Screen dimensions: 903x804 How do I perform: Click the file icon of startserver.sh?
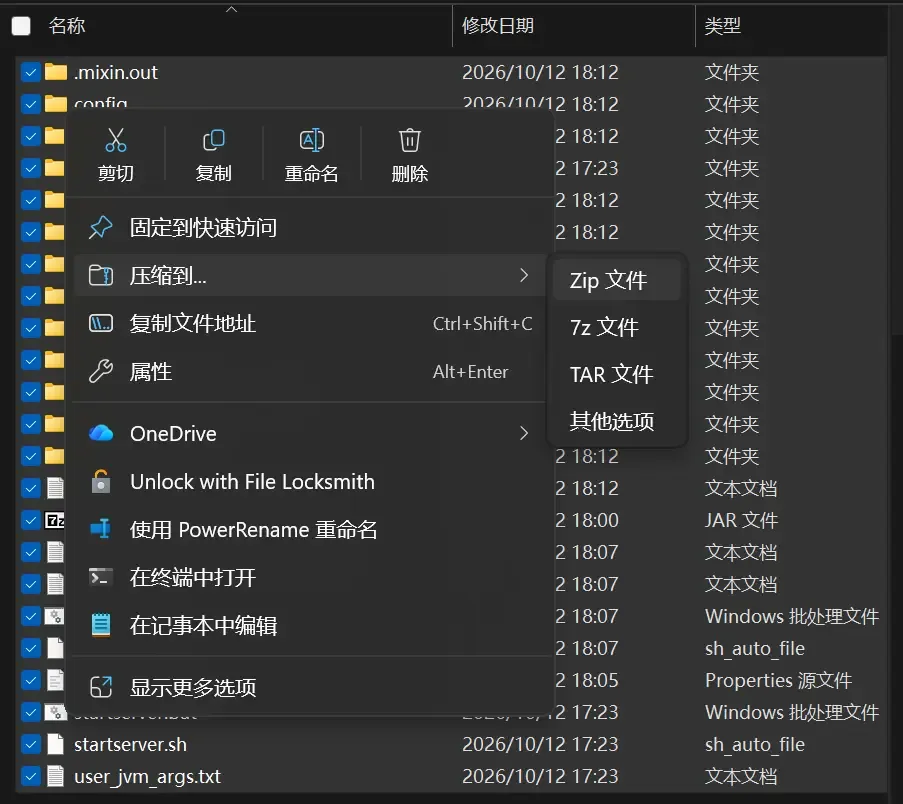point(55,744)
